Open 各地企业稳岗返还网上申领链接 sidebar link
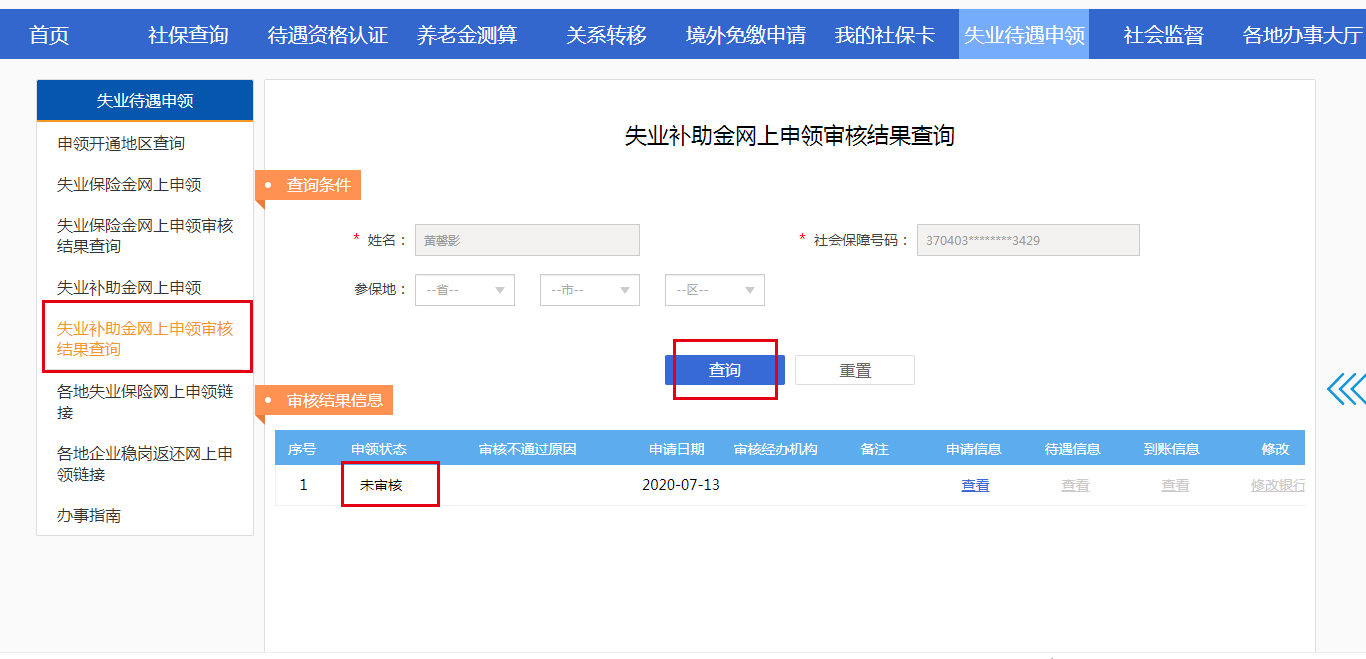The image size is (1366, 659). coord(144,463)
